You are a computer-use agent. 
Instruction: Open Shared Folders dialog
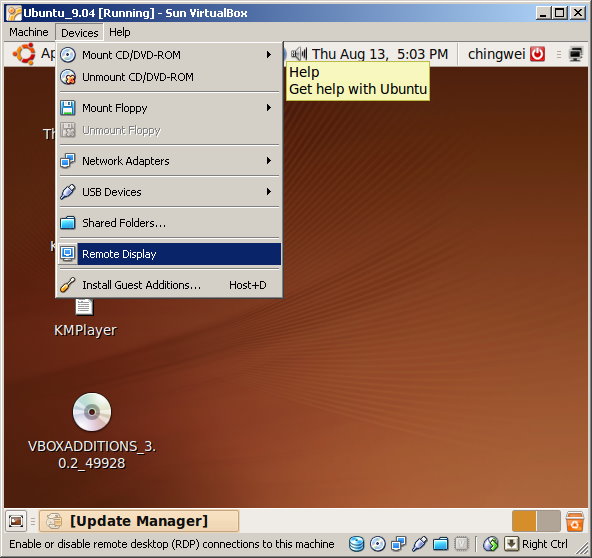(170, 223)
